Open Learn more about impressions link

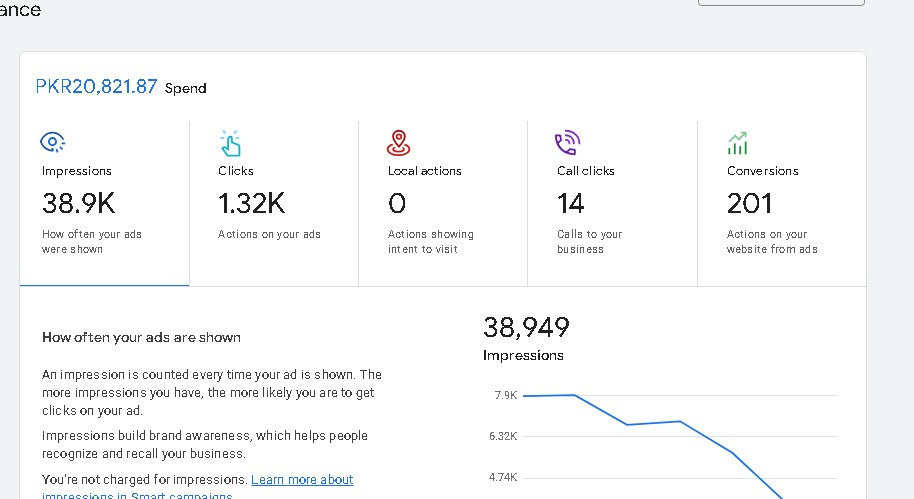pos(302,480)
